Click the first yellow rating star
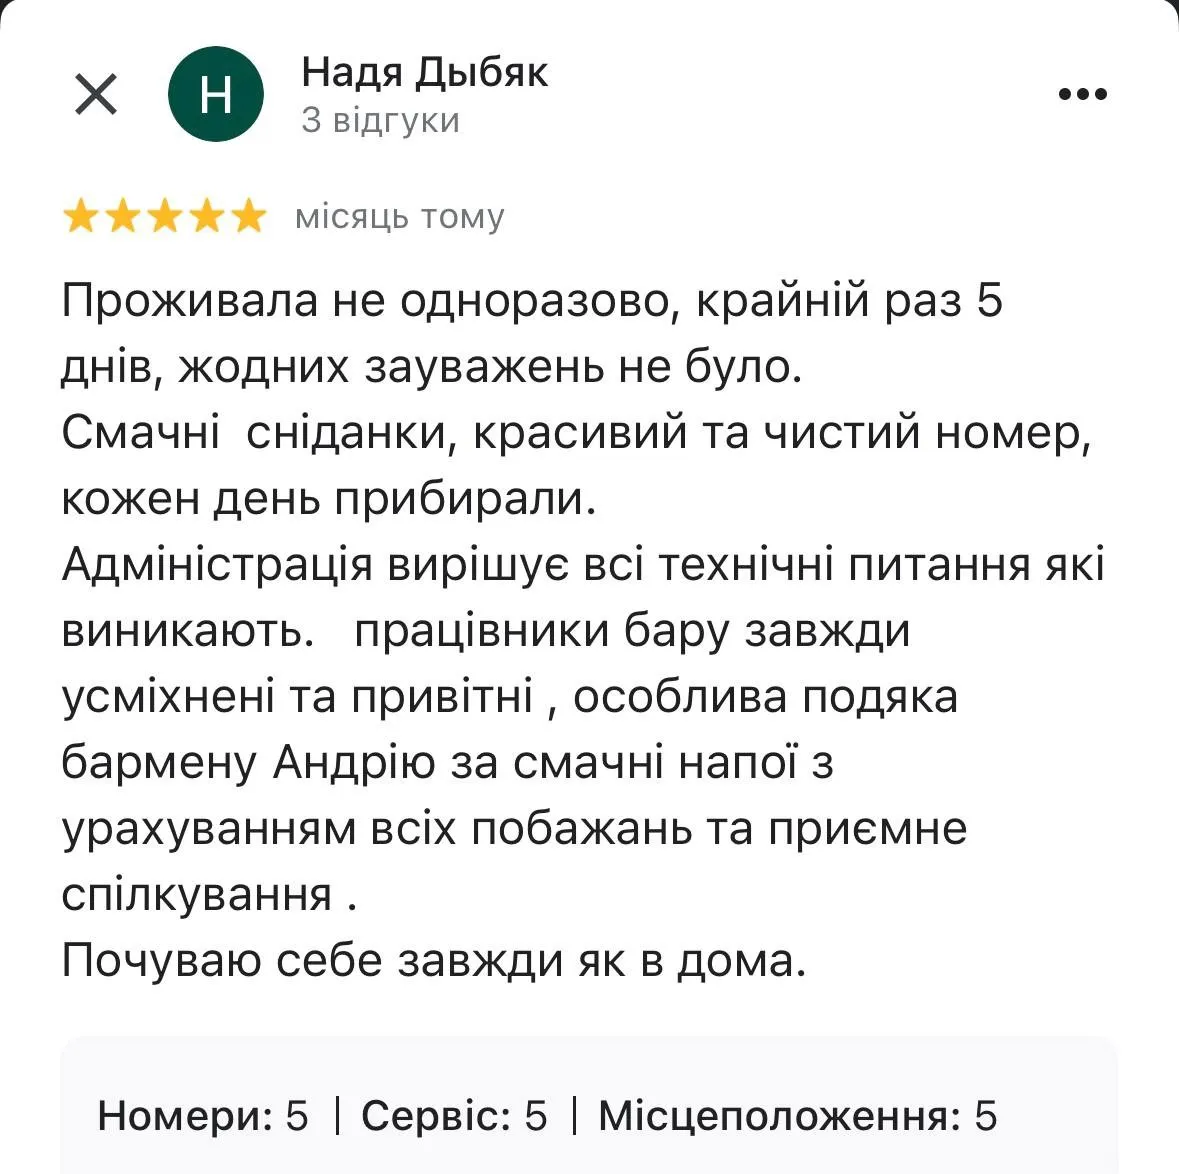The height and width of the screenshot is (1174, 1179). click(x=80, y=216)
